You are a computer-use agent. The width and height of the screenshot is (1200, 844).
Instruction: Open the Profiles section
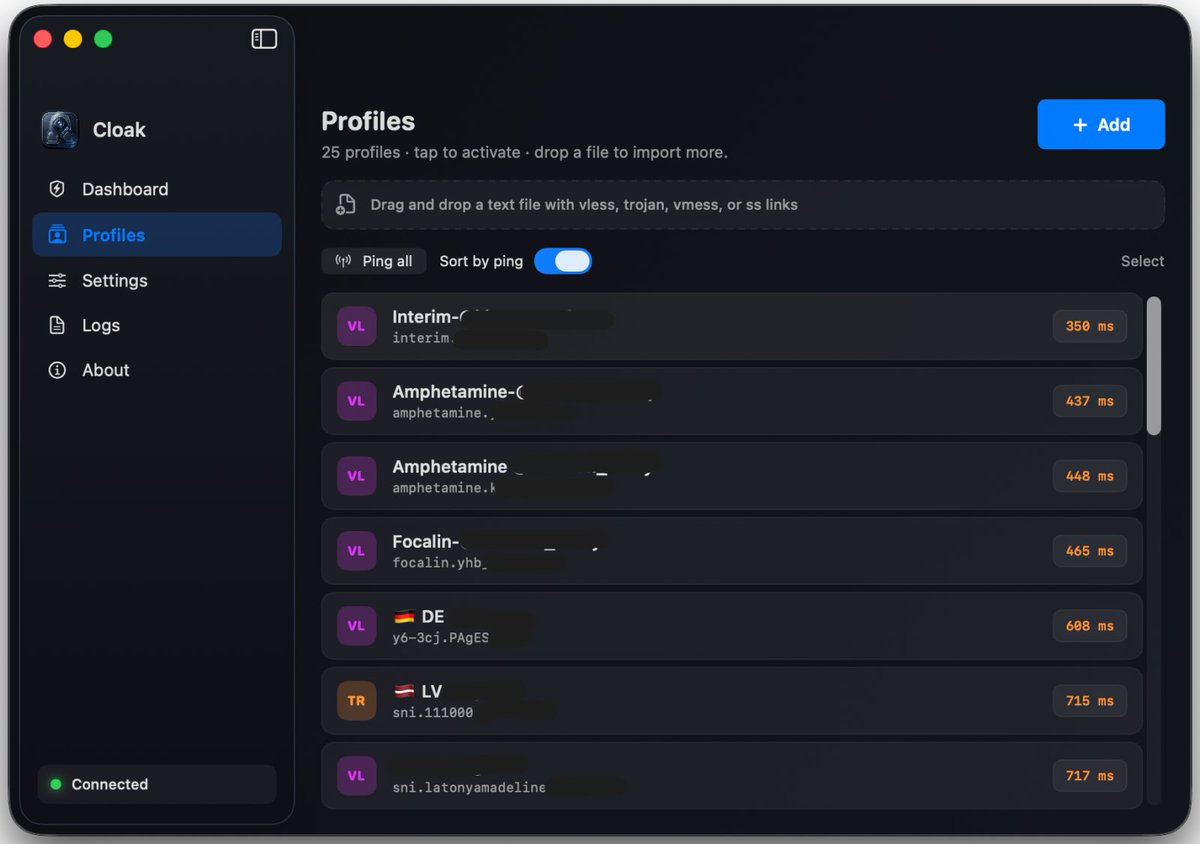click(157, 235)
